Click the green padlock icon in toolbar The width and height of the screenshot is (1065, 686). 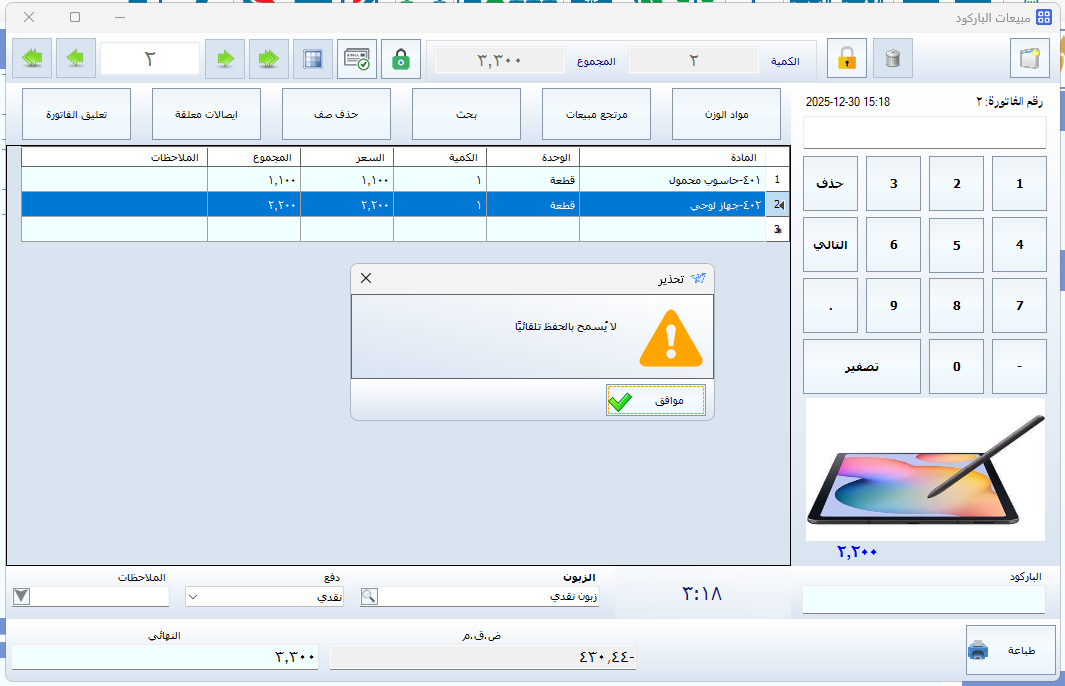[x=401, y=59]
